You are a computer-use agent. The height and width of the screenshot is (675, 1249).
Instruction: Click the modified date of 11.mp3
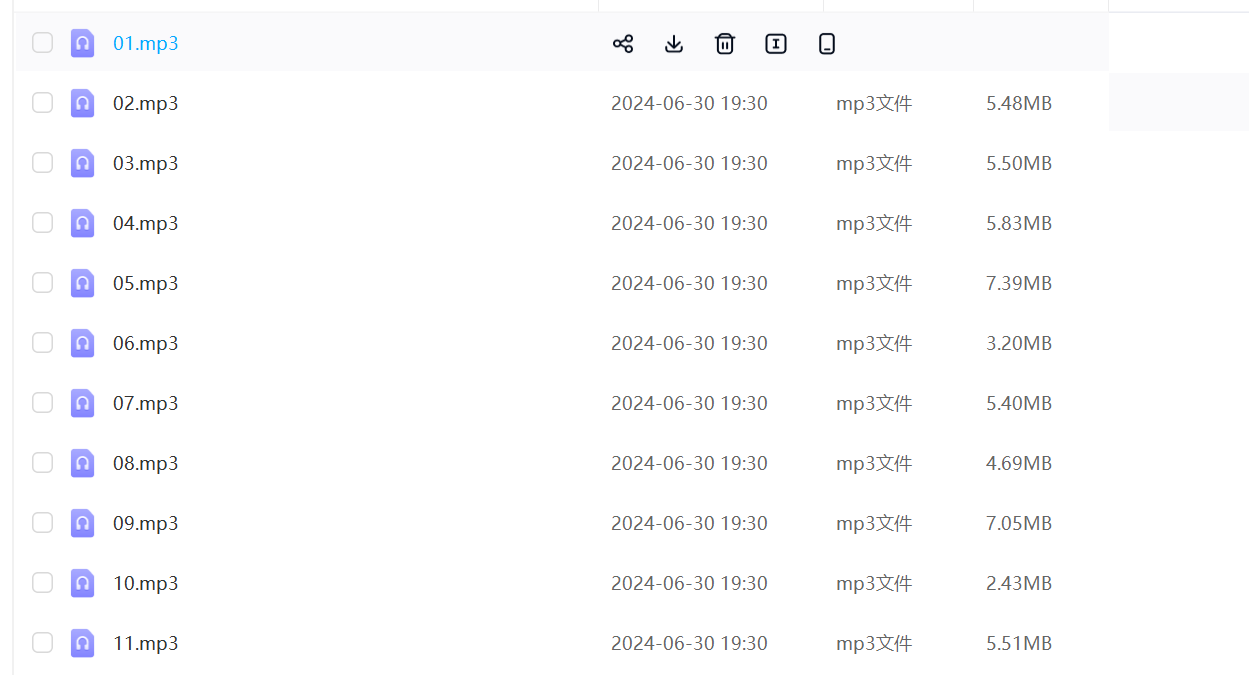pyautogui.click(x=689, y=643)
